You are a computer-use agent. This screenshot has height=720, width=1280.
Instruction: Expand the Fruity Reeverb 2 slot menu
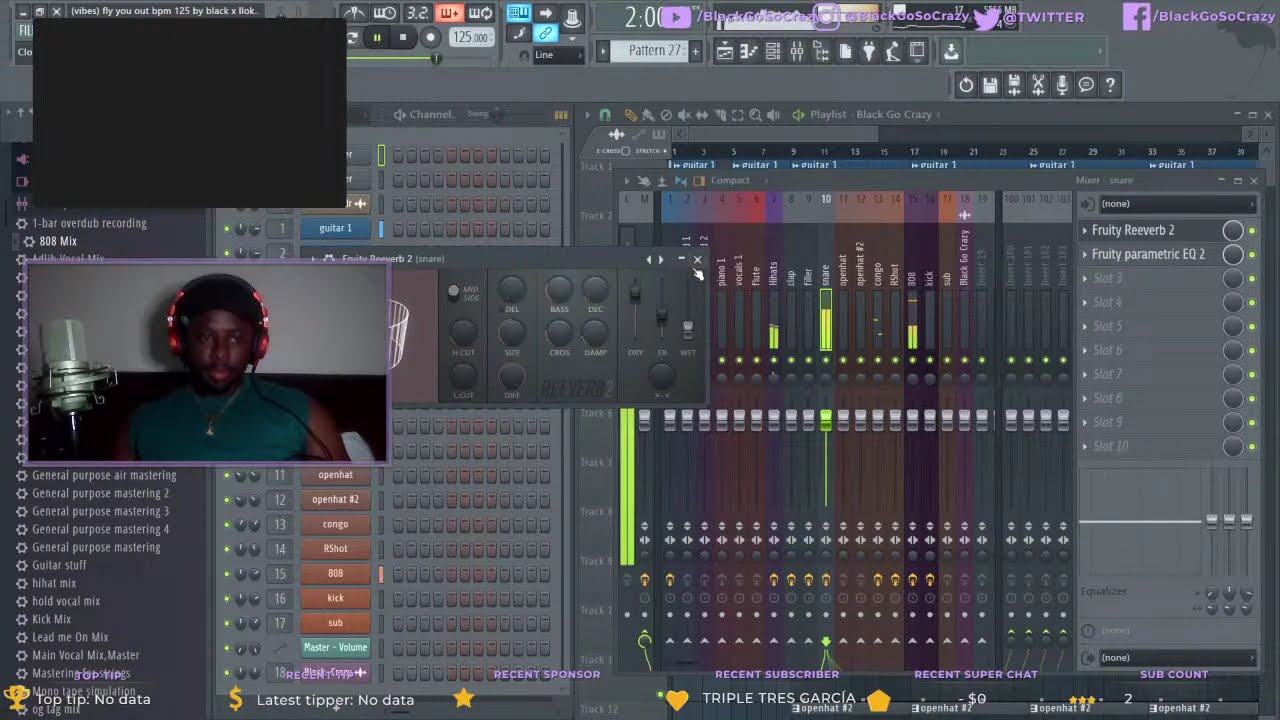[x=1085, y=230]
